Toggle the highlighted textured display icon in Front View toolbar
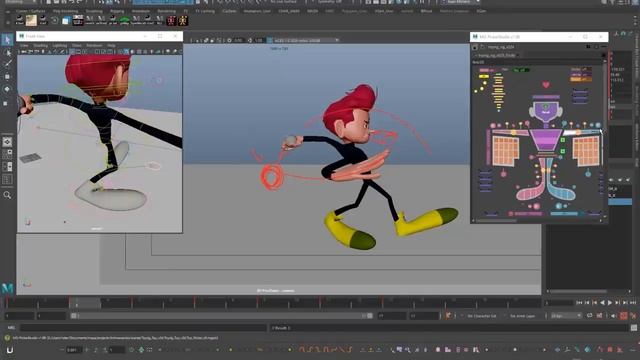This screenshot has width=640, height=360. click(x=126, y=52)
